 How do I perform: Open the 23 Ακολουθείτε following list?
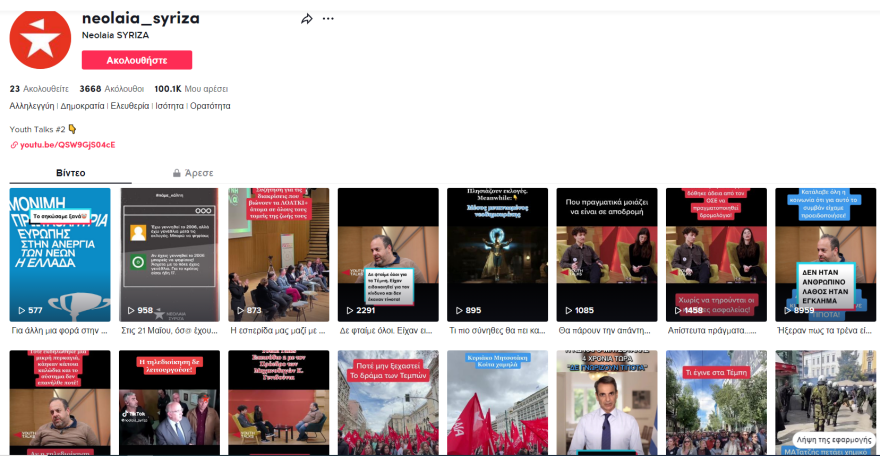[39, 88]
